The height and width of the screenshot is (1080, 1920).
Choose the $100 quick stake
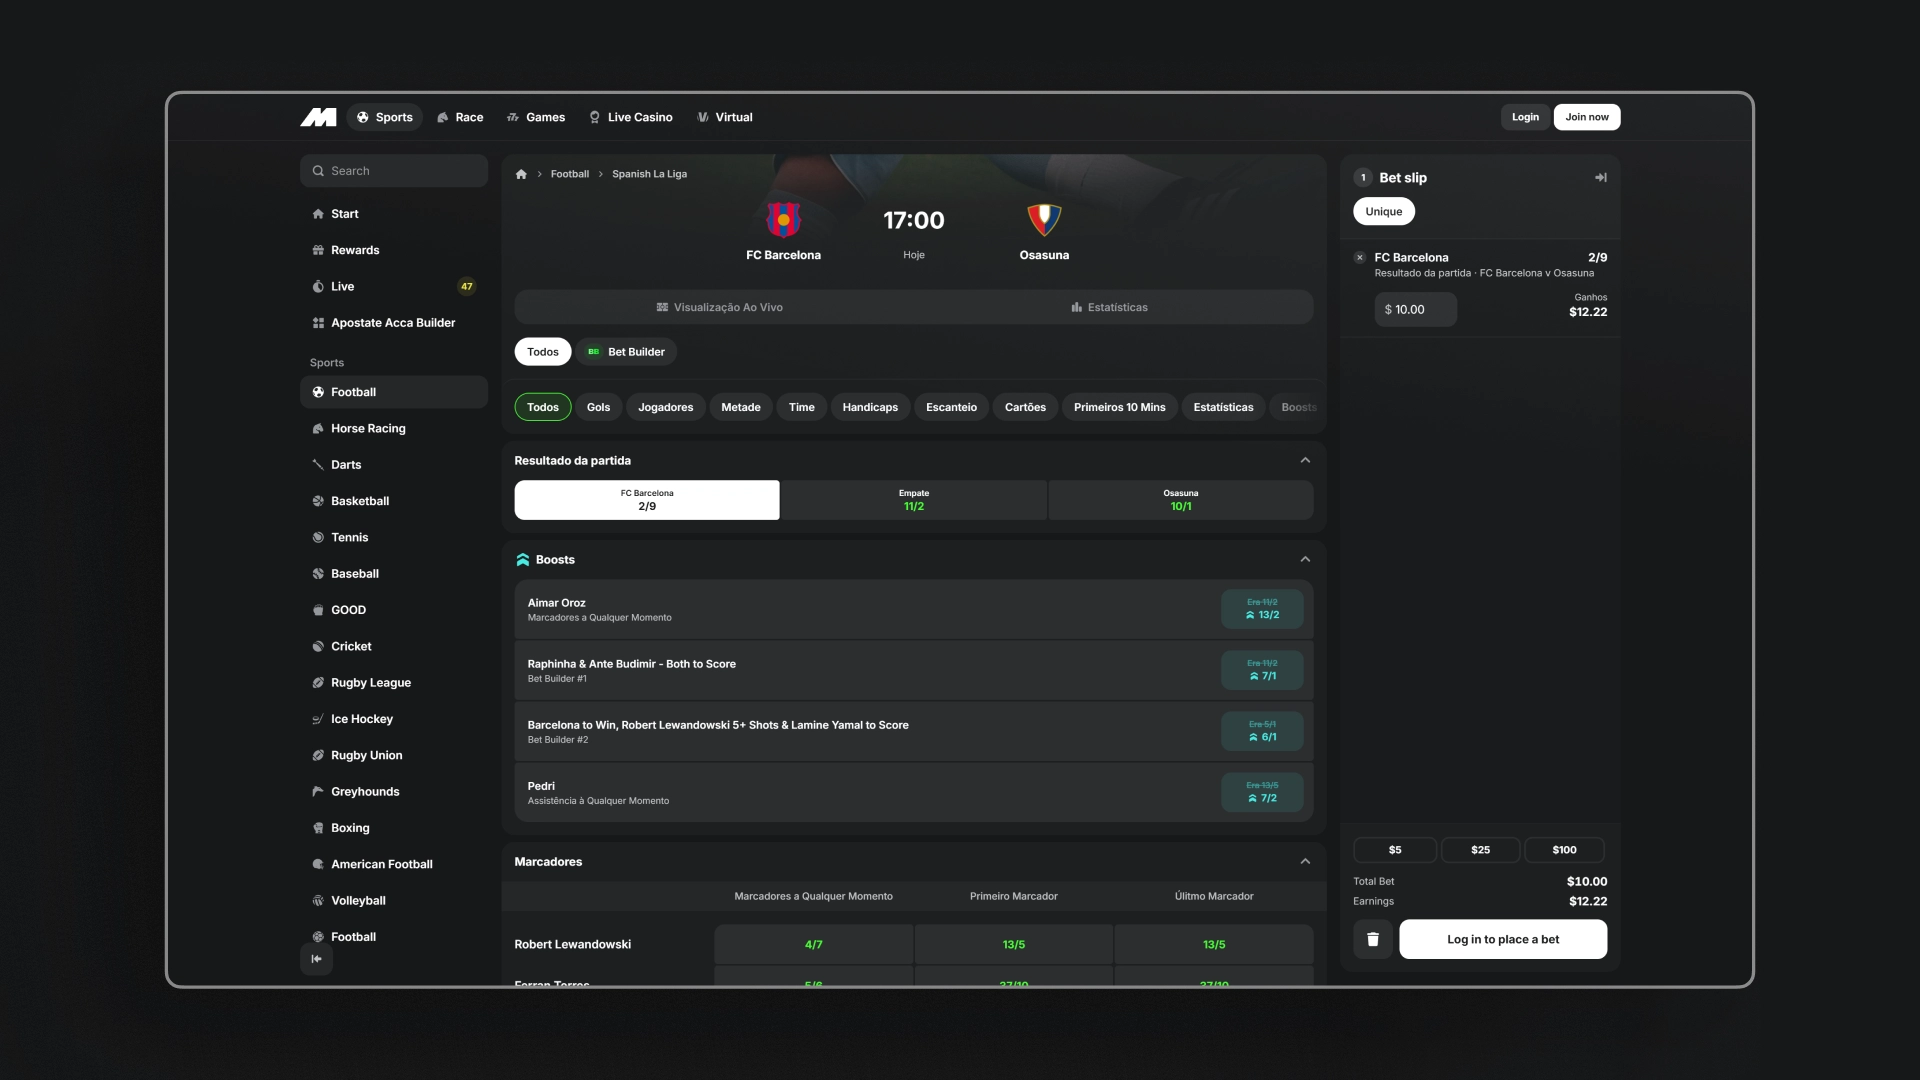point(1564,850)
